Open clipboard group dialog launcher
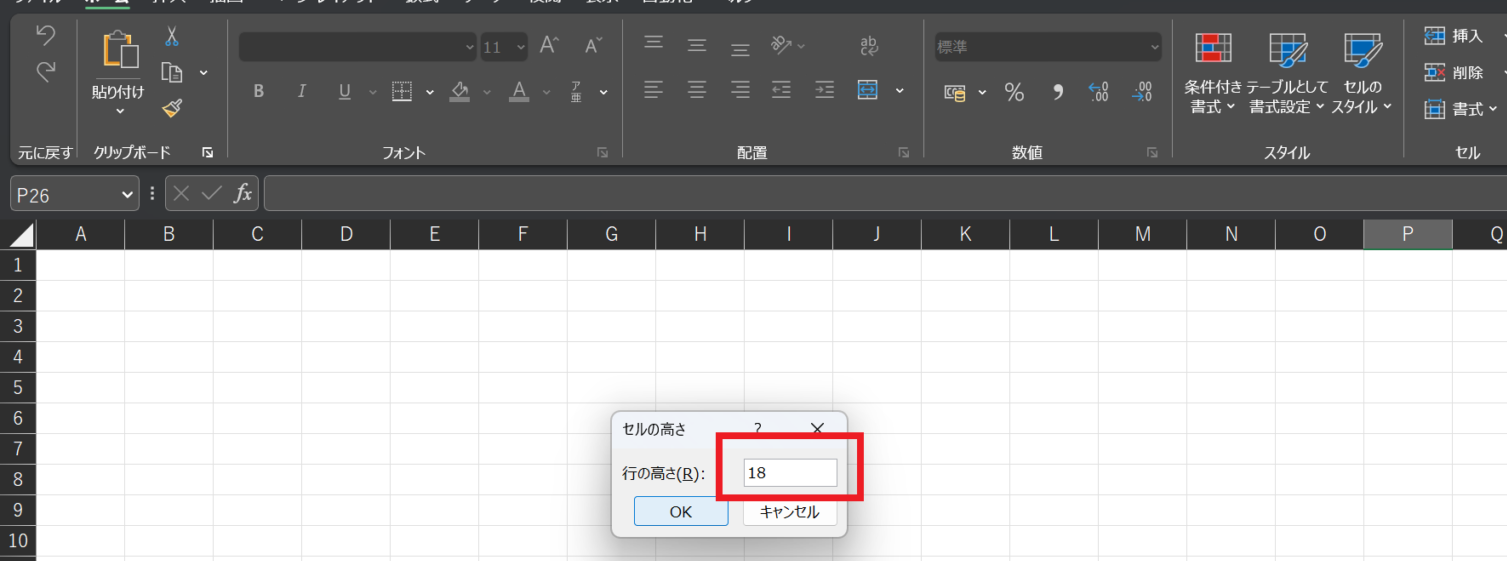The image size is (1507, 561). tap(207, 152)
